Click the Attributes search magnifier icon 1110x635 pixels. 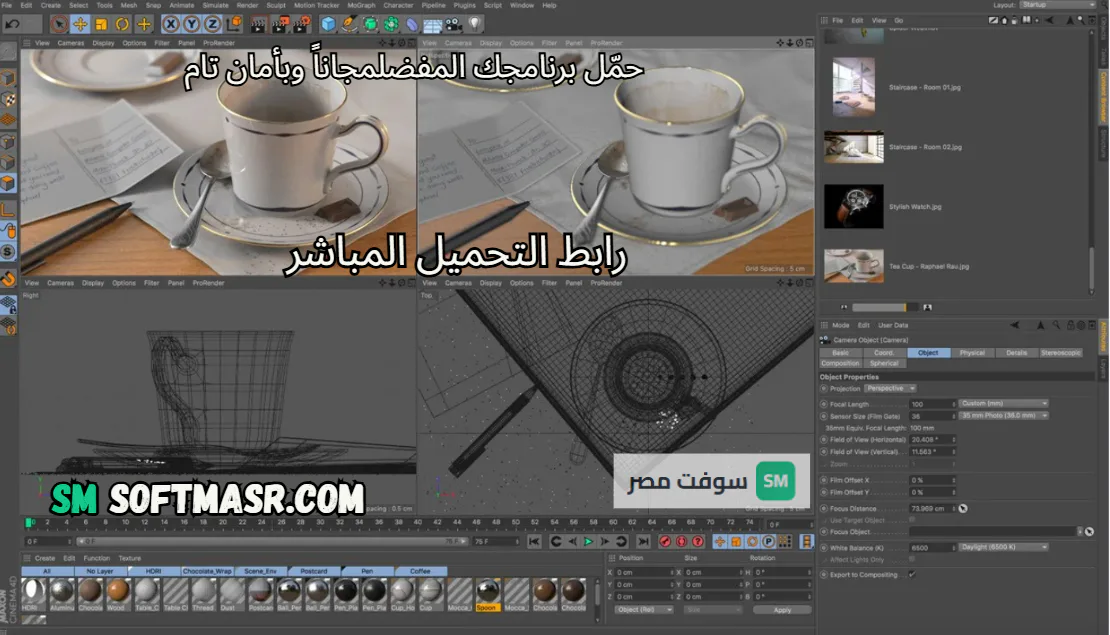point(1055,326)
